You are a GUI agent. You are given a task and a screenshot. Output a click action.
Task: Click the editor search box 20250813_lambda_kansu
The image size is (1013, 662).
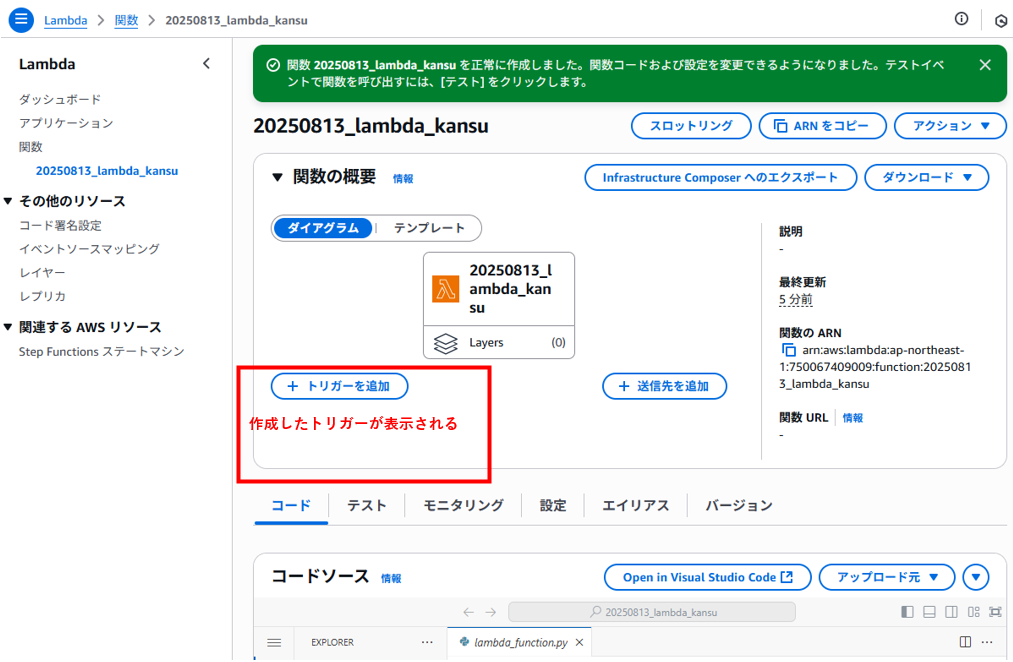click(652, 612)
